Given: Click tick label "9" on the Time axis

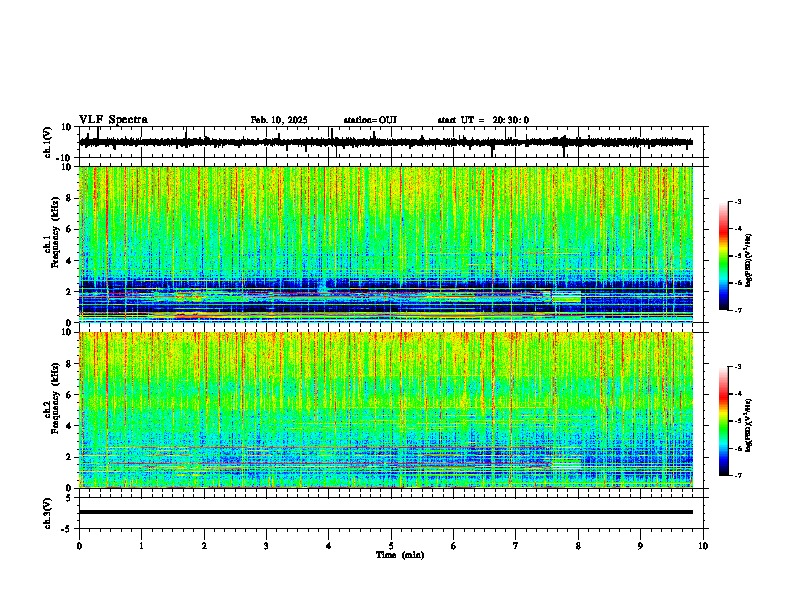Looking at the screenshot, I should (640, 546).
